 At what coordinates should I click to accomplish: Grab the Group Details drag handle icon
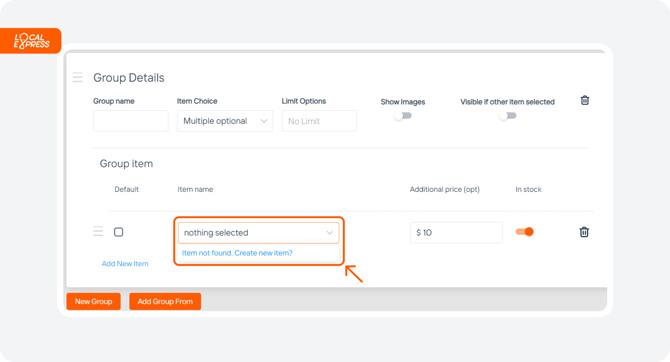77,77
